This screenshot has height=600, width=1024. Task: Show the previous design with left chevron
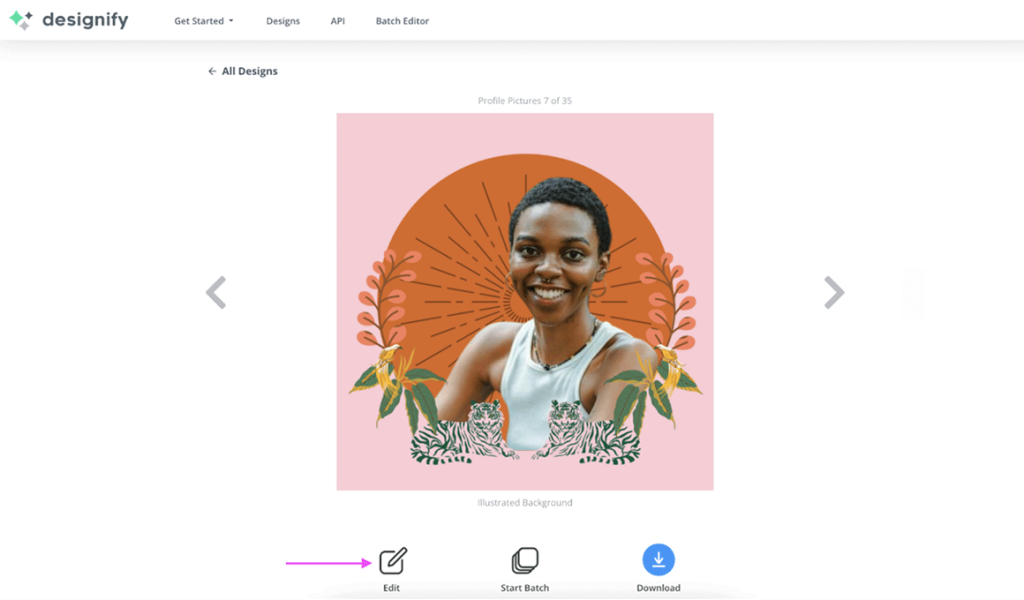(216, 292)
